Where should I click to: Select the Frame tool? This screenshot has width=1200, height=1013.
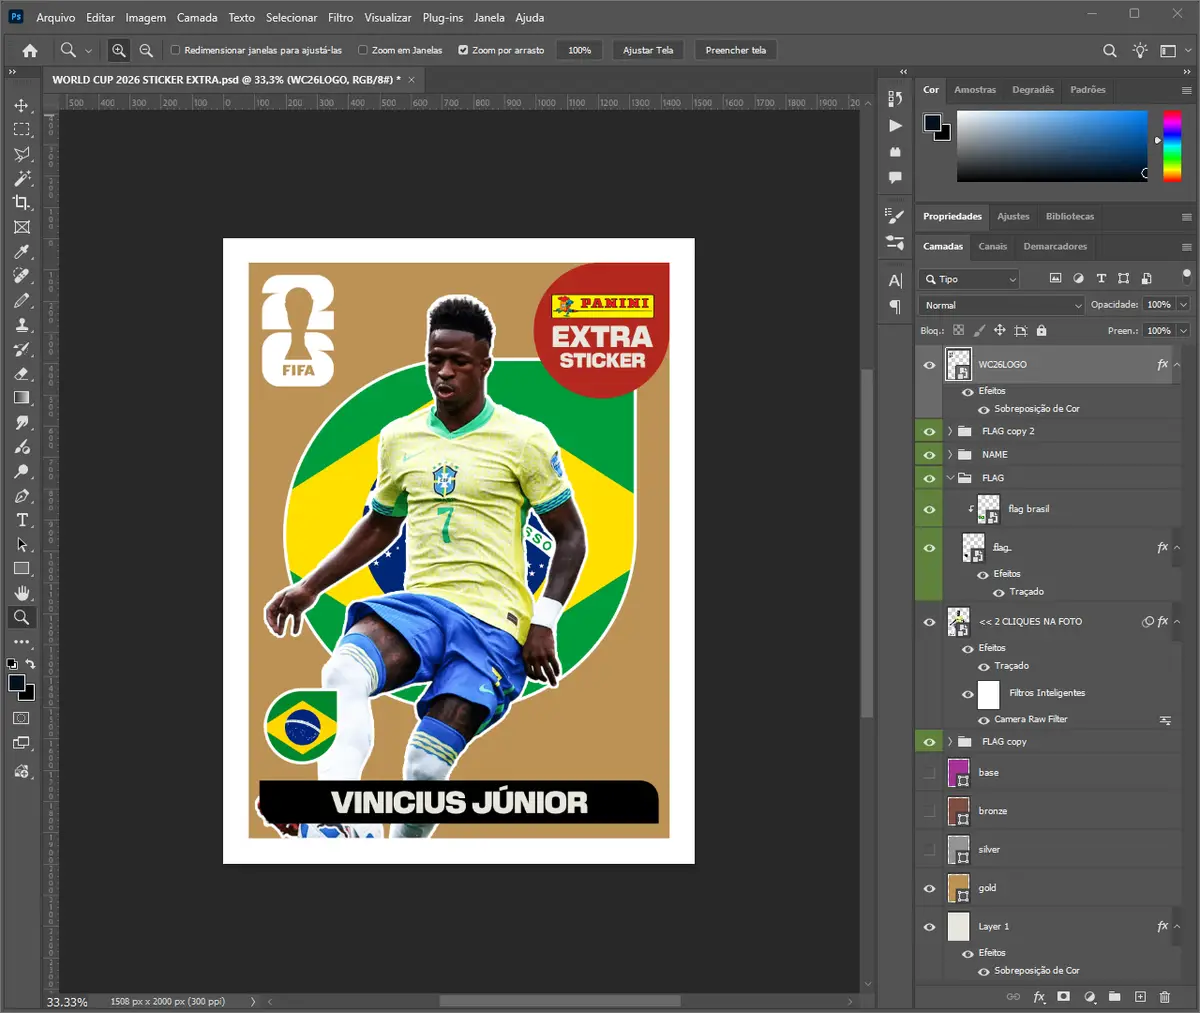coord(22,227)
